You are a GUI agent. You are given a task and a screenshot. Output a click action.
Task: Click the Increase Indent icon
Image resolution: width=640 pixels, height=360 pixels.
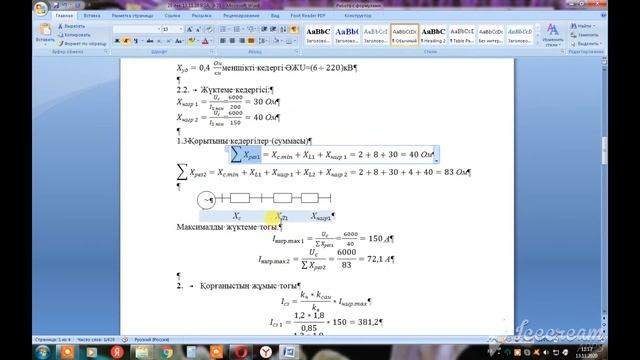(273, 29)
